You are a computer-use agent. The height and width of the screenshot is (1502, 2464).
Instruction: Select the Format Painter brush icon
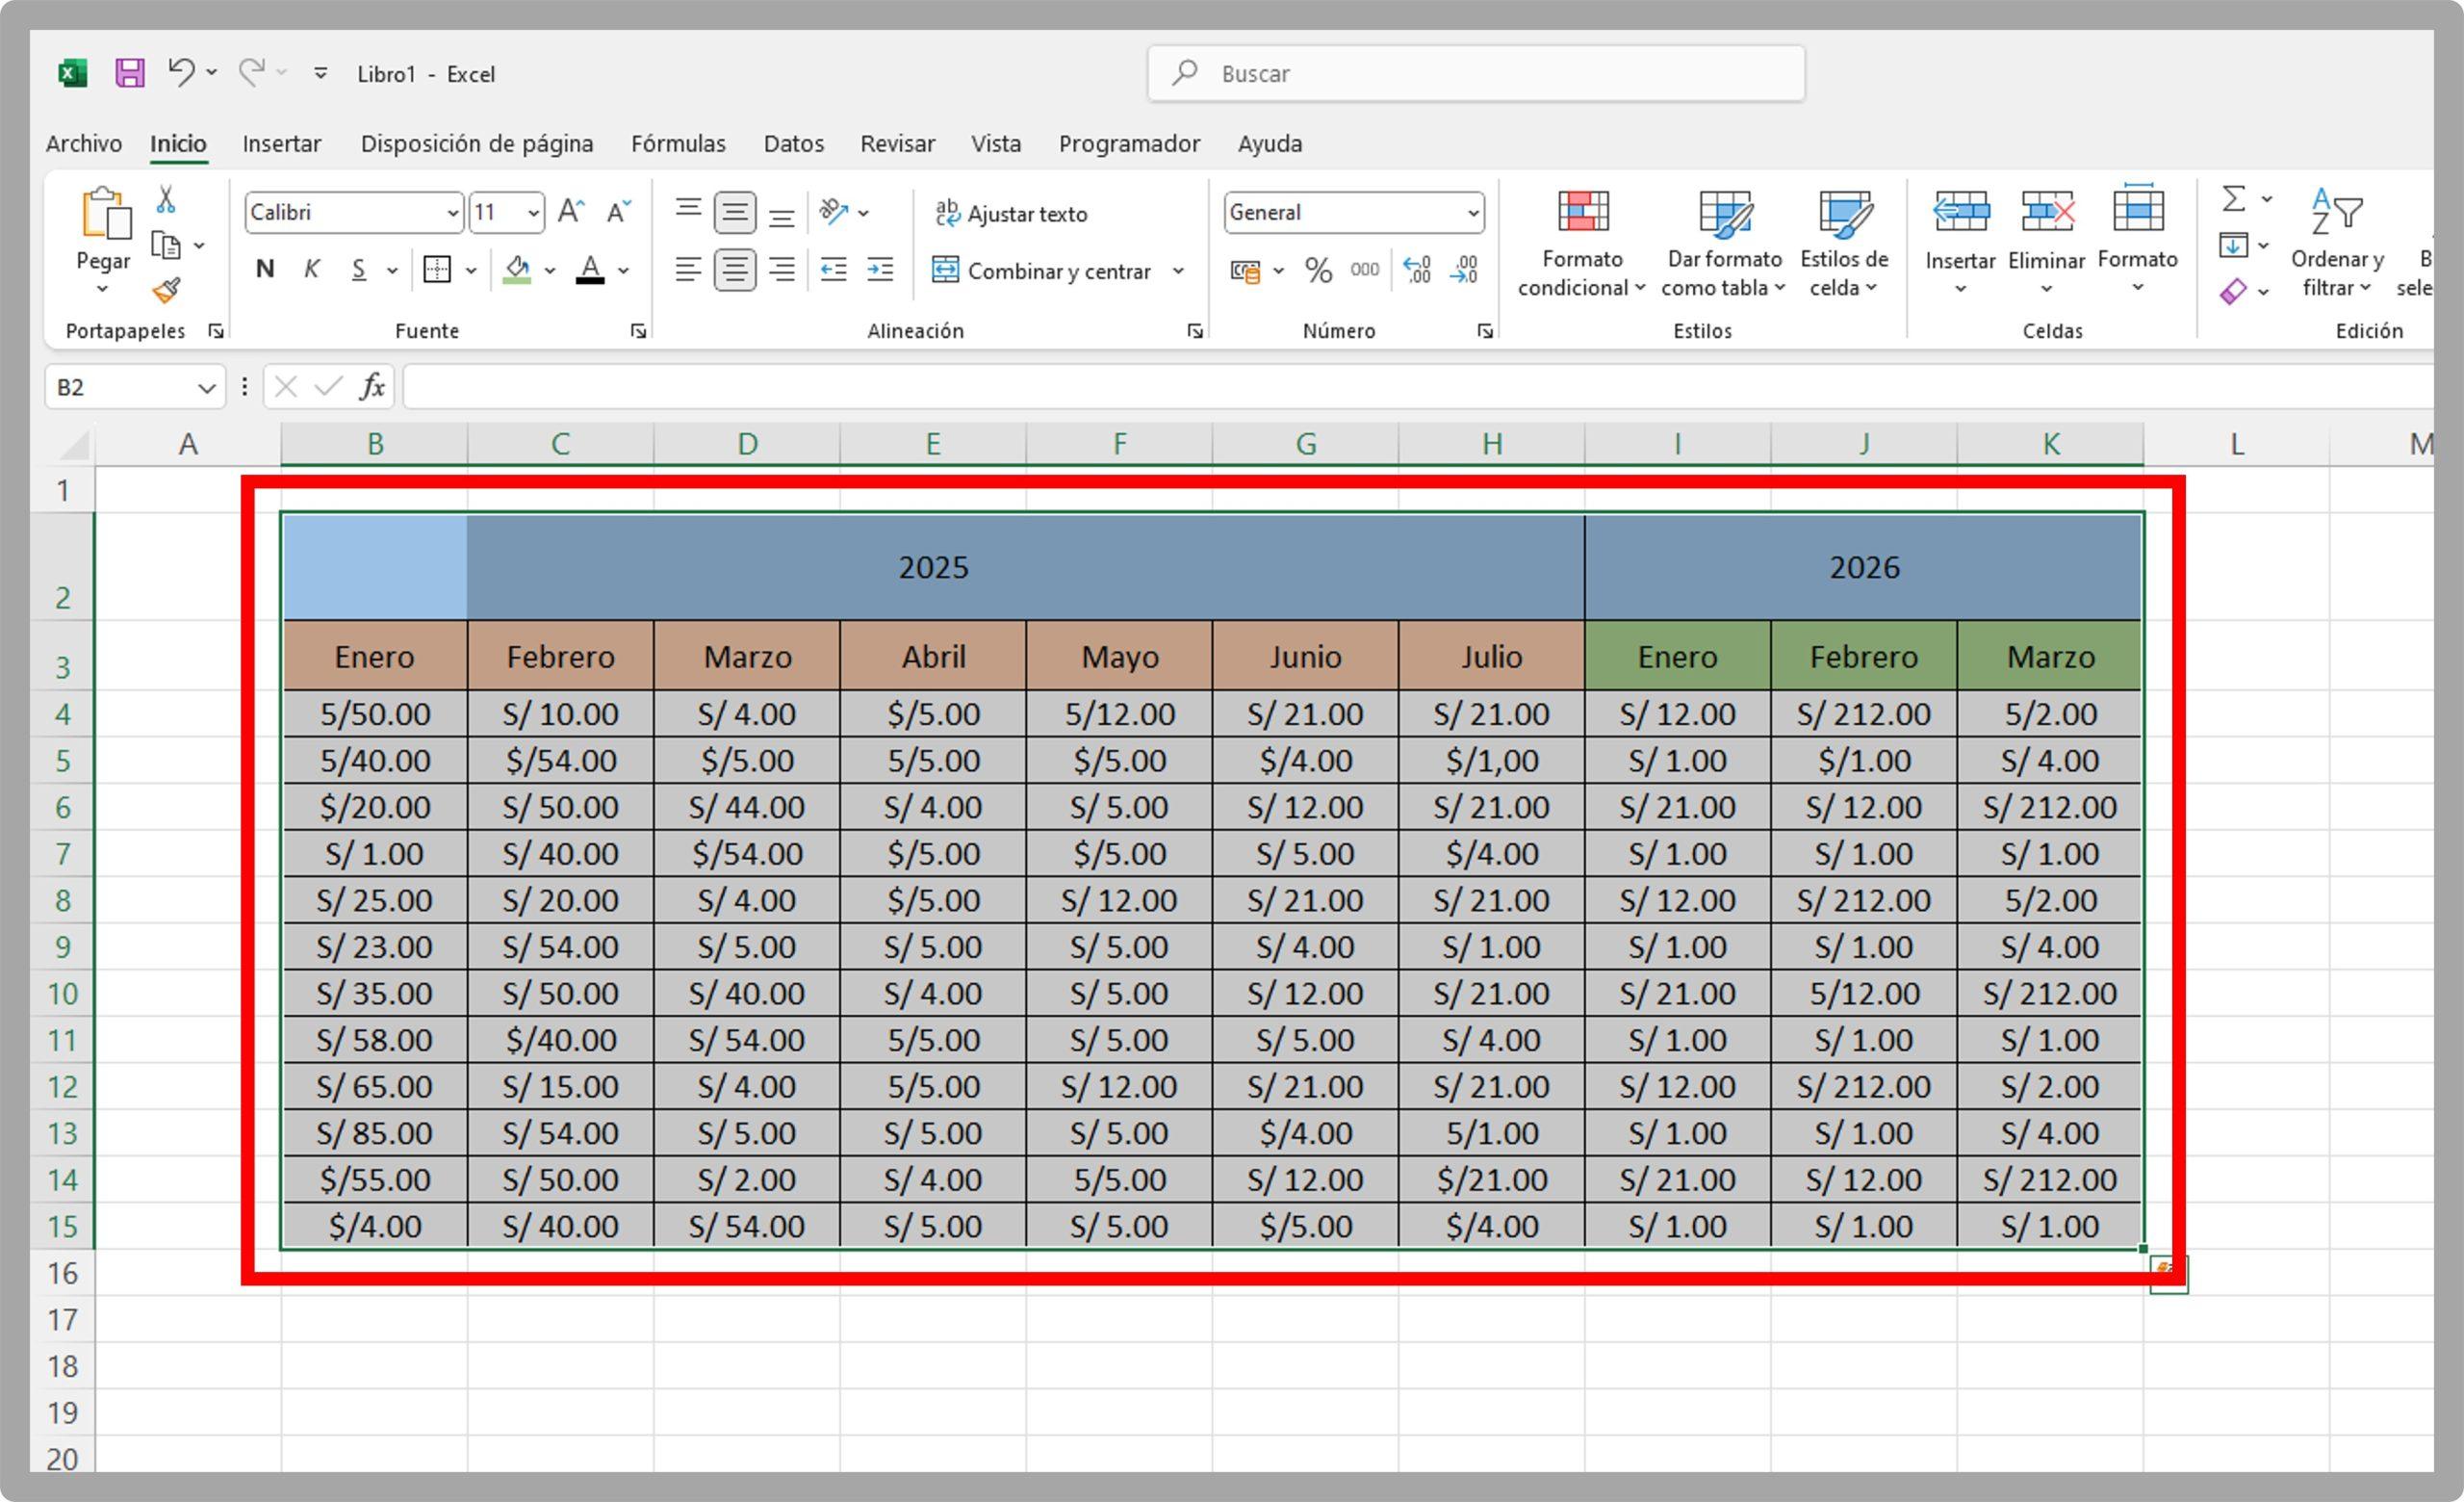click(167, 291)
